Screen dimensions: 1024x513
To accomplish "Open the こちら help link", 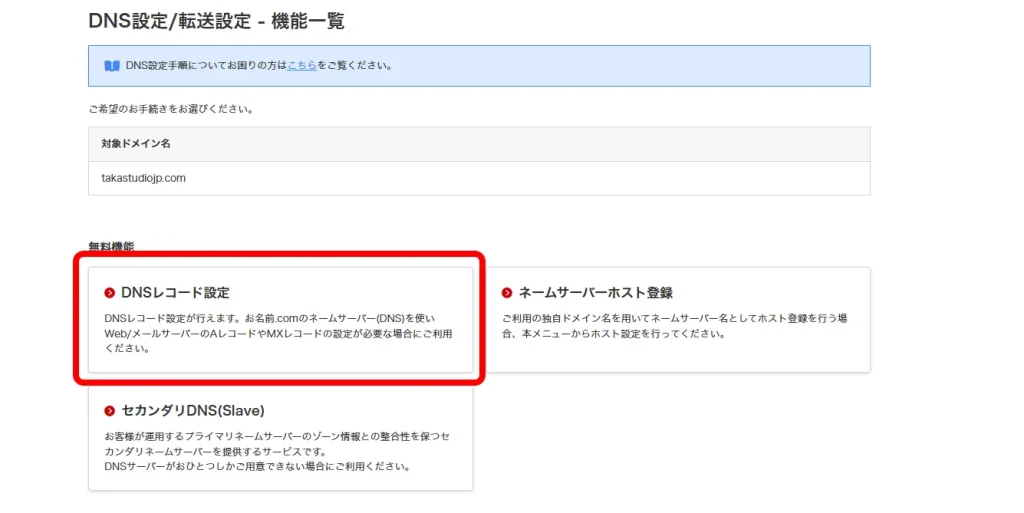I will pos(302,65).
